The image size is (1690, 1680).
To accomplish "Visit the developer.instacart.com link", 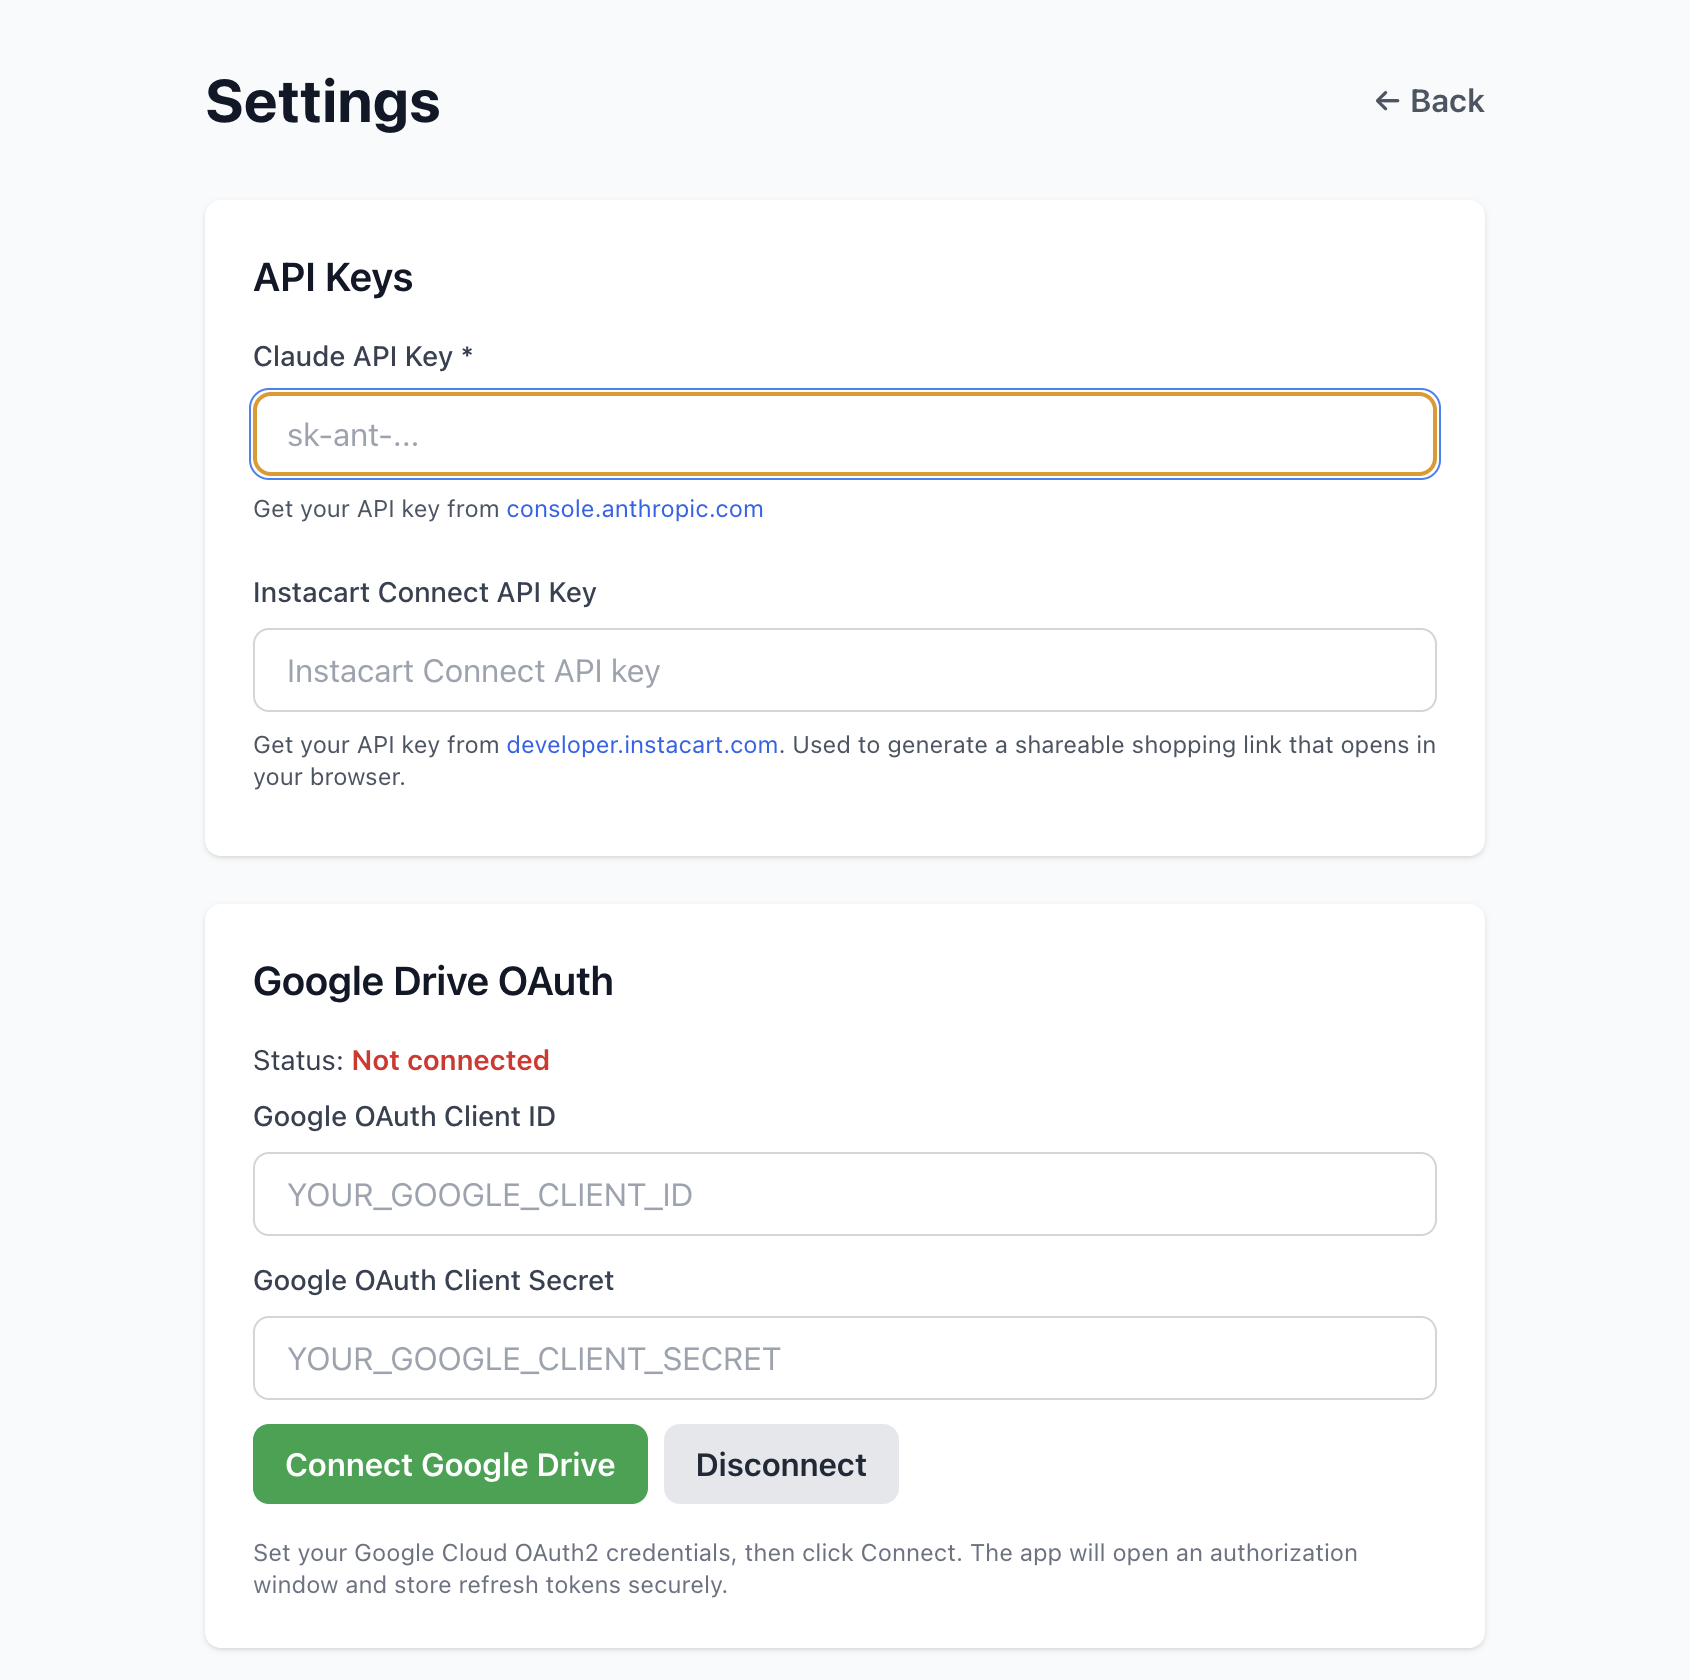I will tap(642, 745).
